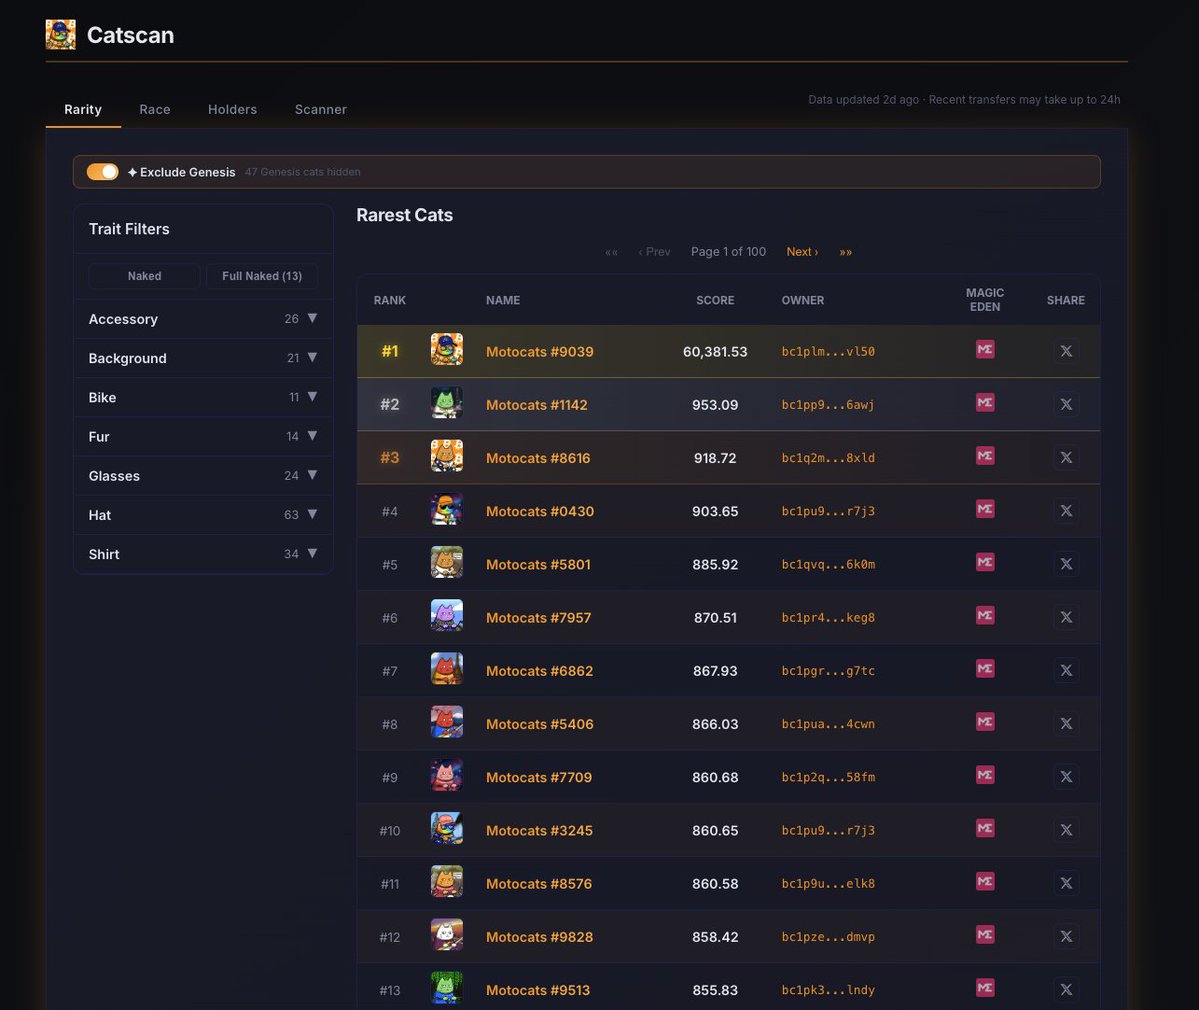Image resolution: width=1199 pixels, height=1010 pixels.
Task: Switch to the Race tab
Action: tap(154, 109)
